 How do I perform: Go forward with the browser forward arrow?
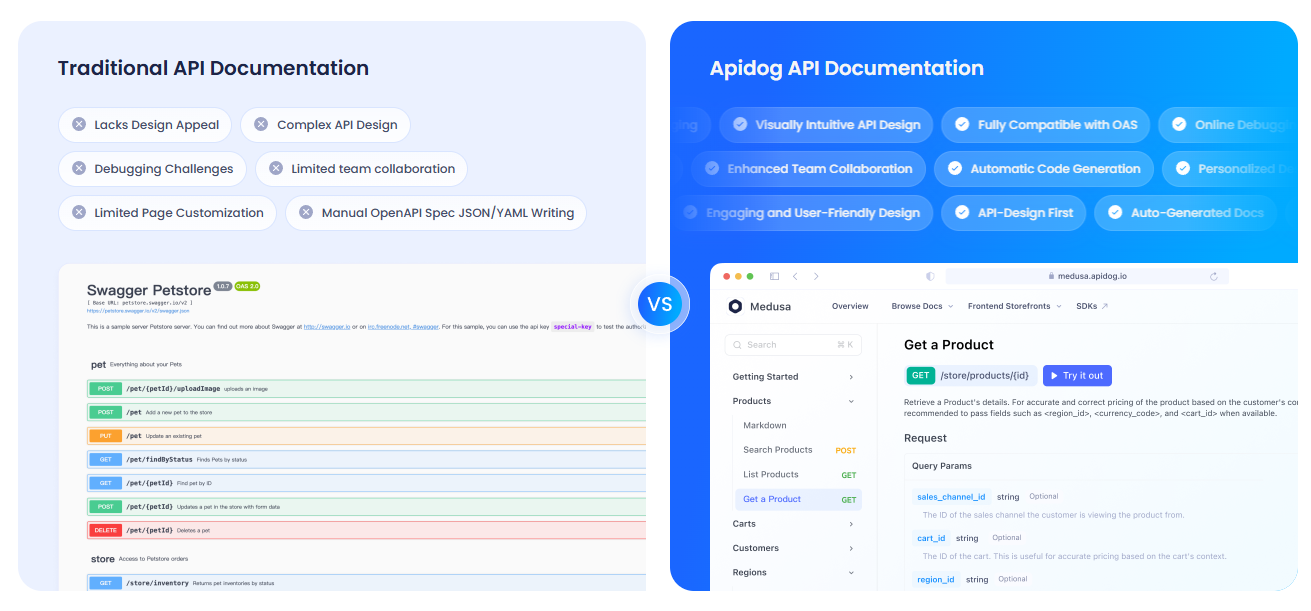(816, 276)
